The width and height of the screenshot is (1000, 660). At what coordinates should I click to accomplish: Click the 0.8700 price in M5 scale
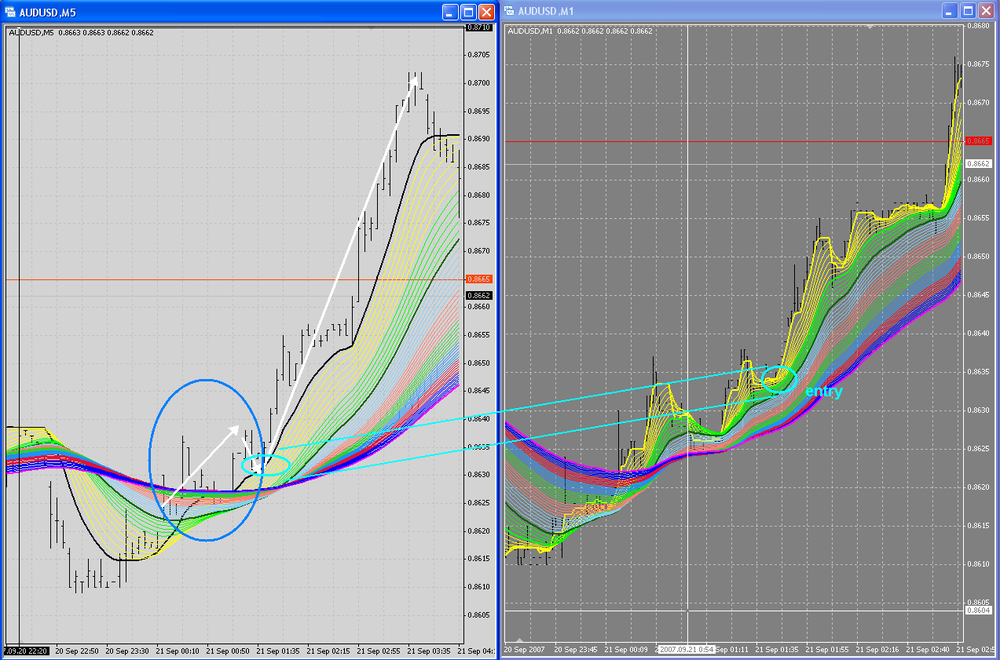[x=478, y=83]
